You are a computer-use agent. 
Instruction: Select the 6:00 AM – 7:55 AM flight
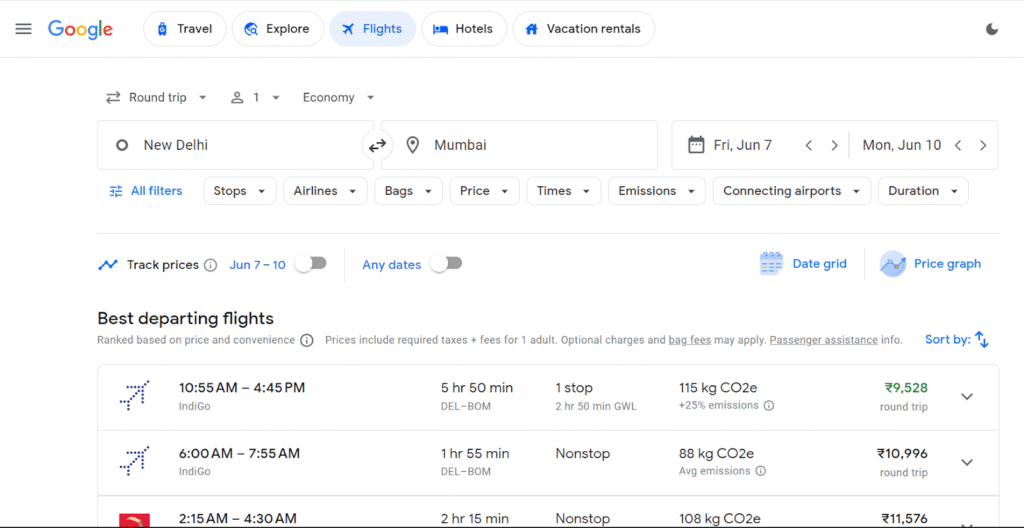point(548,463)
